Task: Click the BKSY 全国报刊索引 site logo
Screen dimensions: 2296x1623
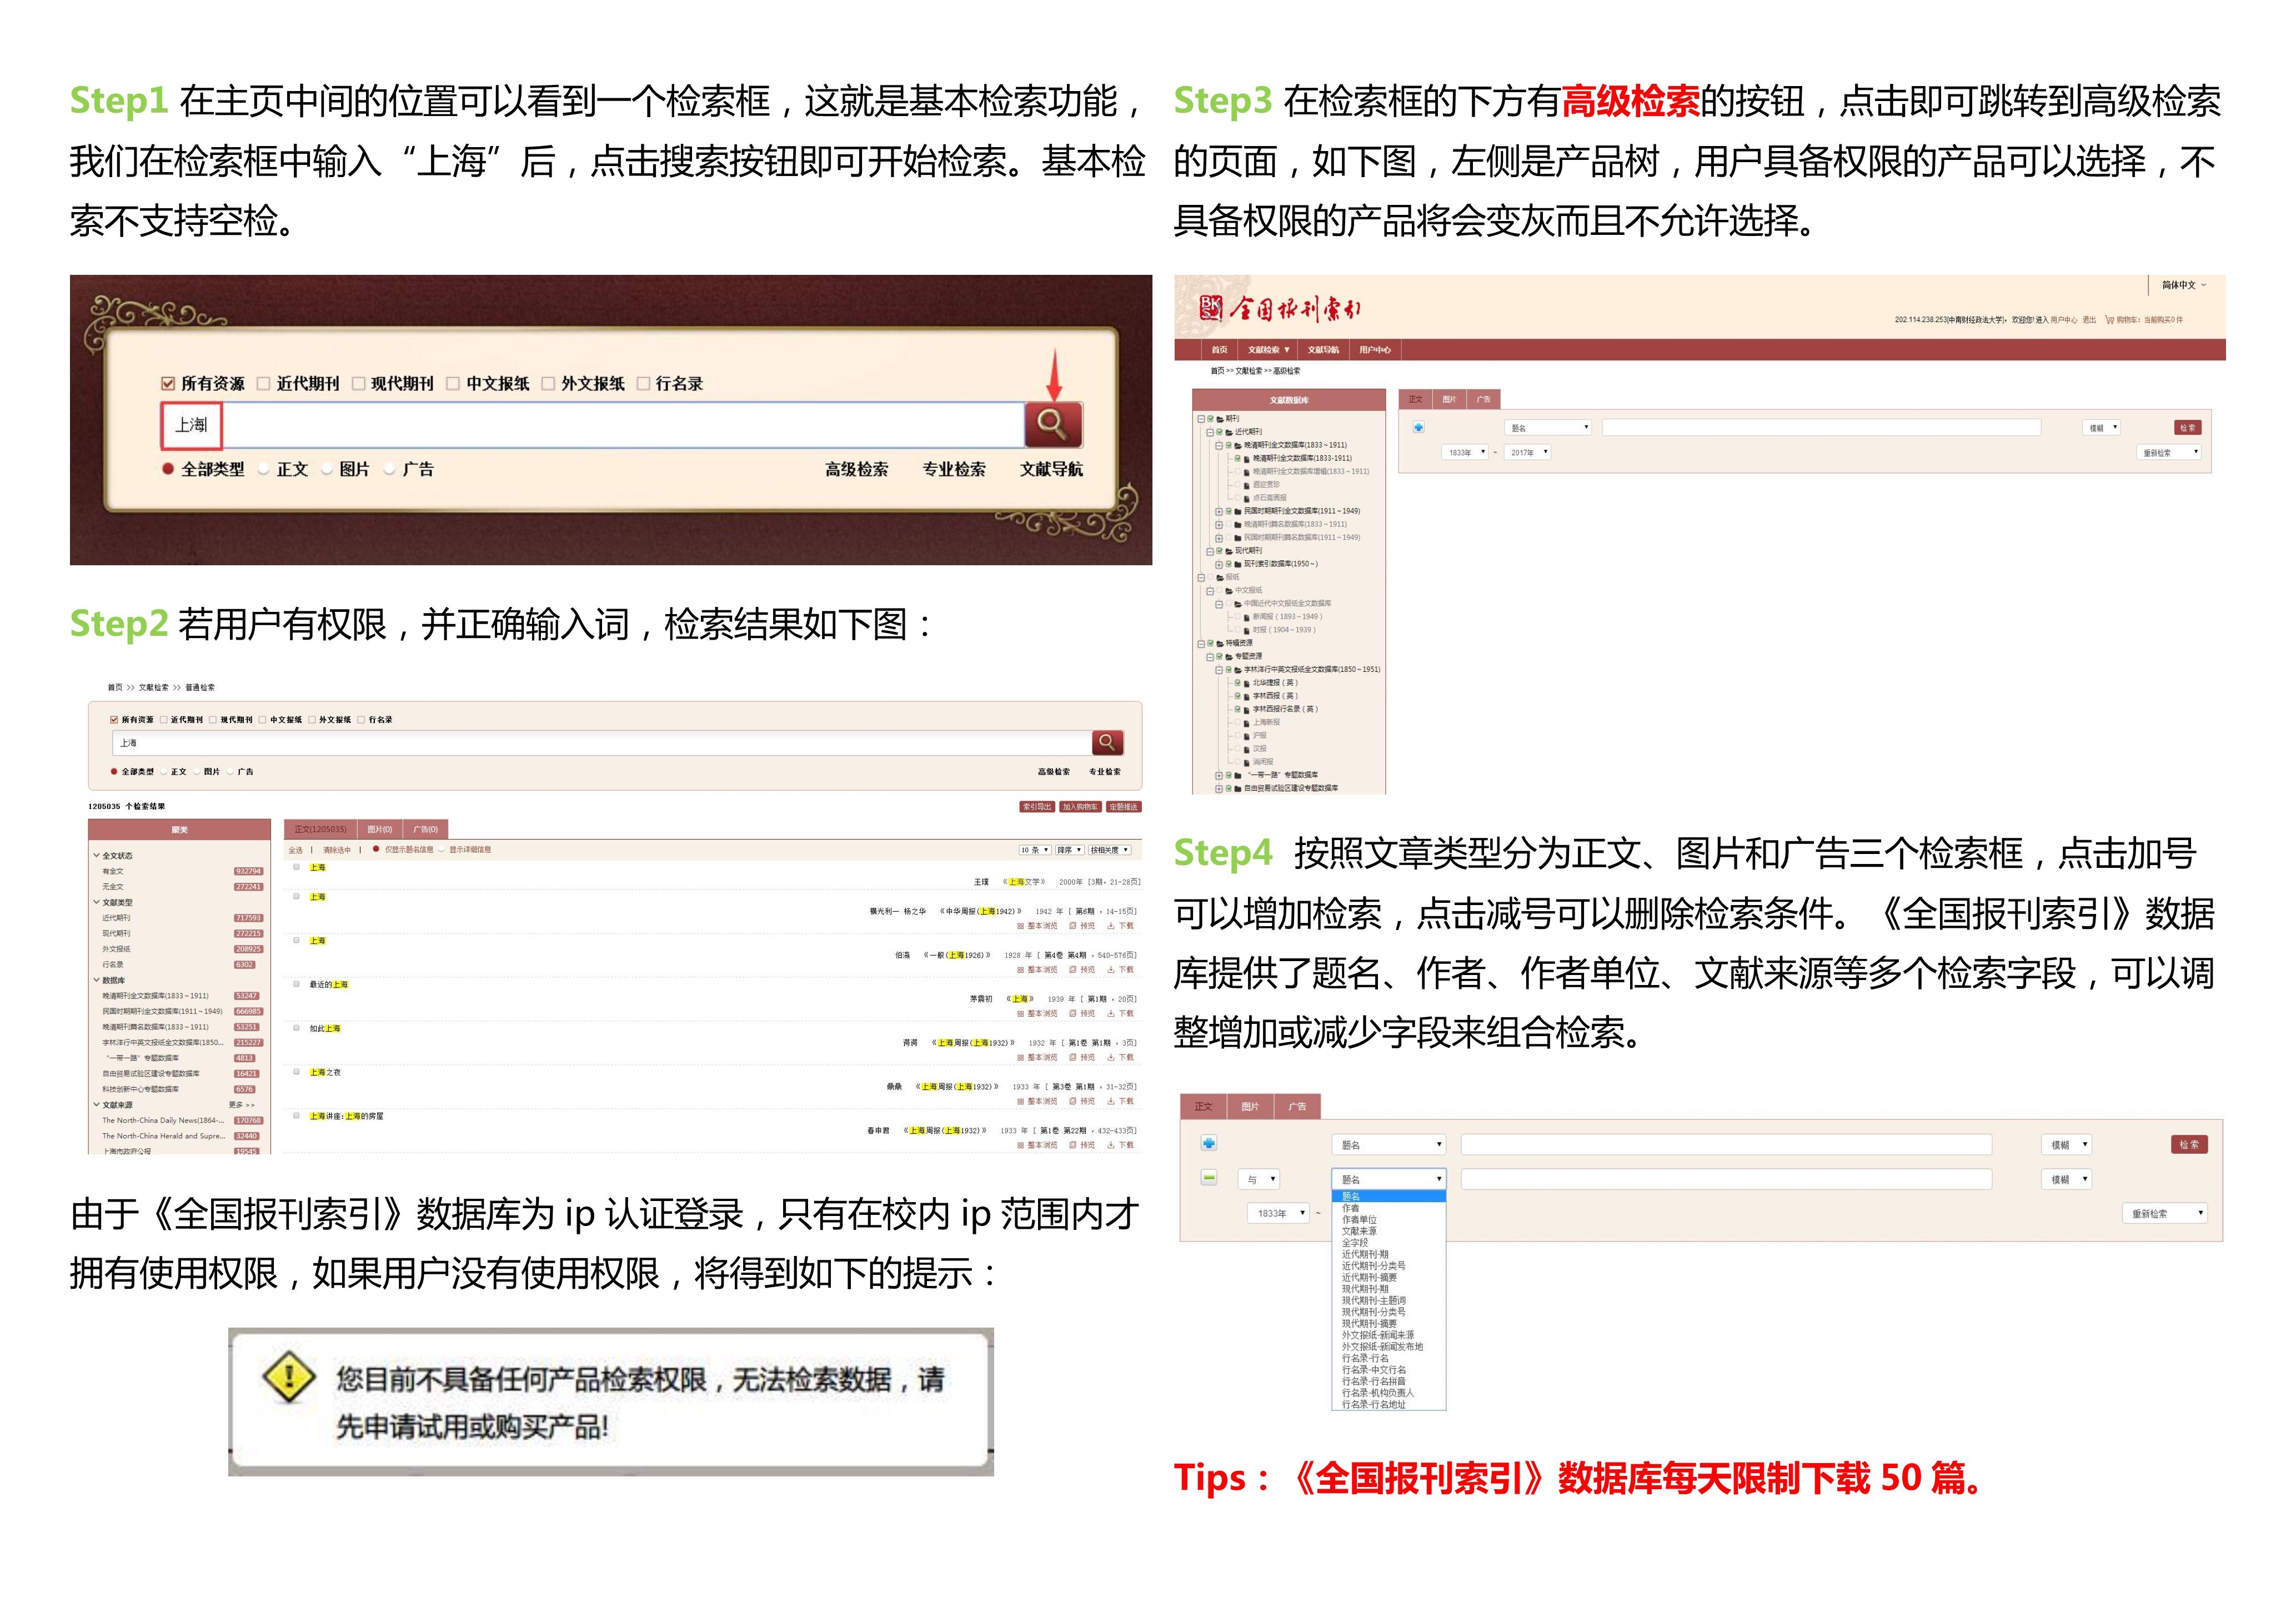Action: 1280,308
